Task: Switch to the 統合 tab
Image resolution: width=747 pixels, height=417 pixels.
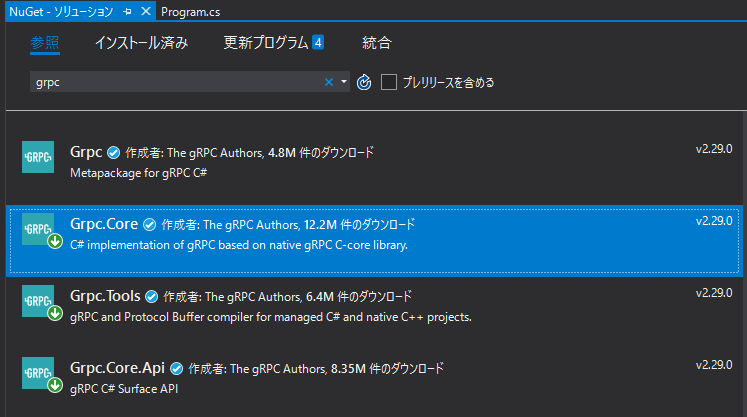Action: (376, 43)
